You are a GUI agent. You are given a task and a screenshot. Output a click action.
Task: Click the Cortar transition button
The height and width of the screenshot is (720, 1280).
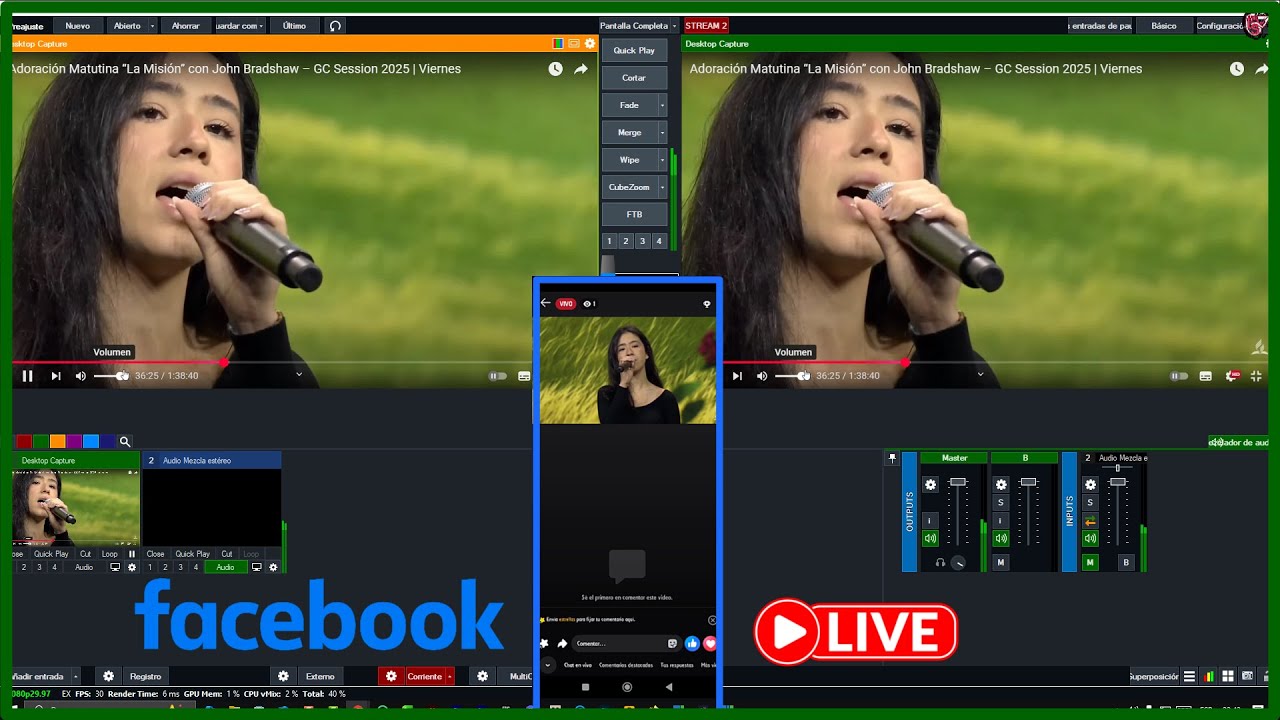(634, 78)
